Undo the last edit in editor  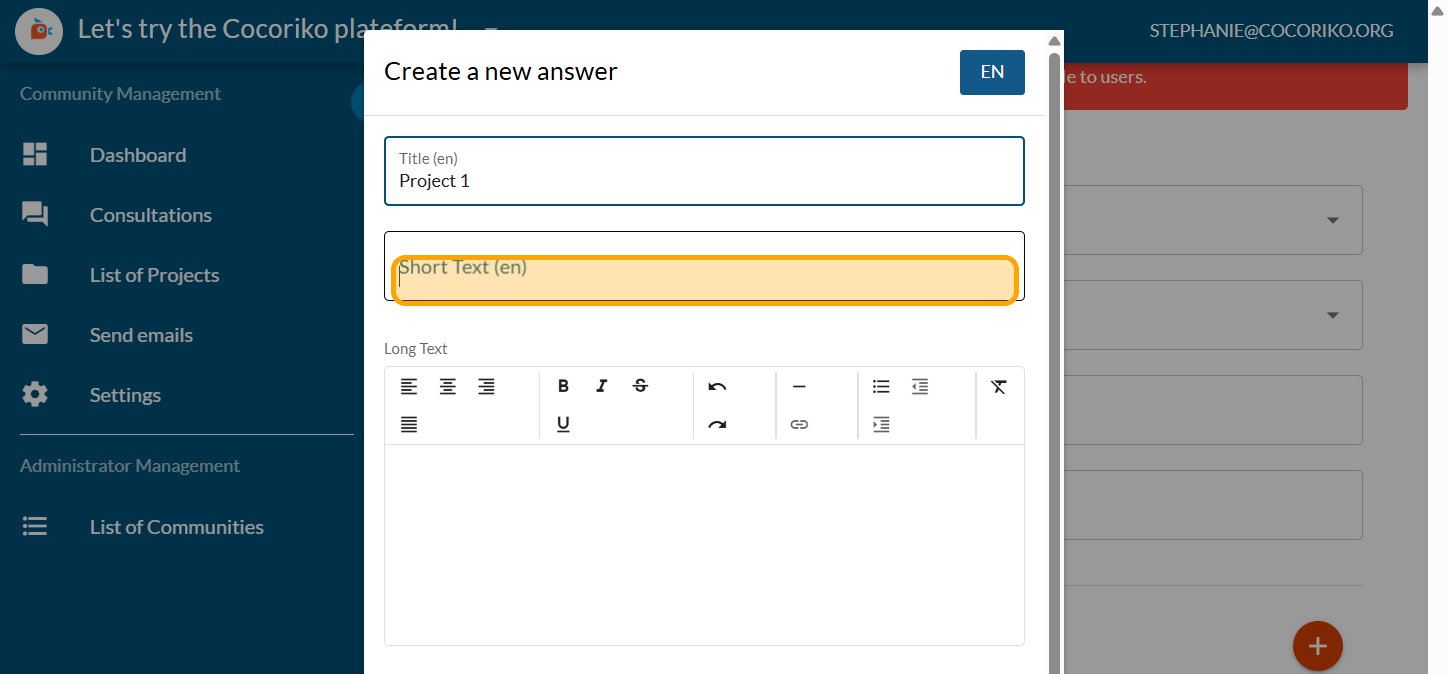[x=717, y=387]
